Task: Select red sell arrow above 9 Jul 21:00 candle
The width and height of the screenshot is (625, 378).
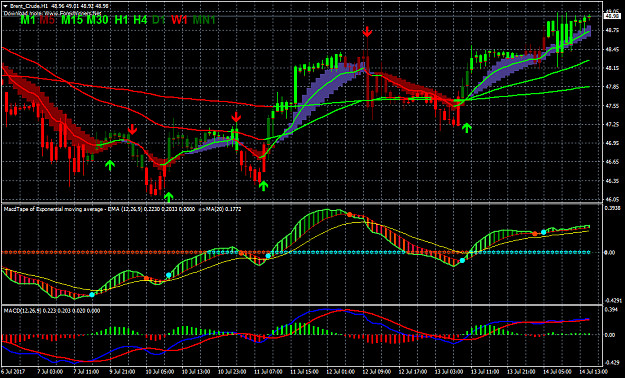Action: point(132,129)
